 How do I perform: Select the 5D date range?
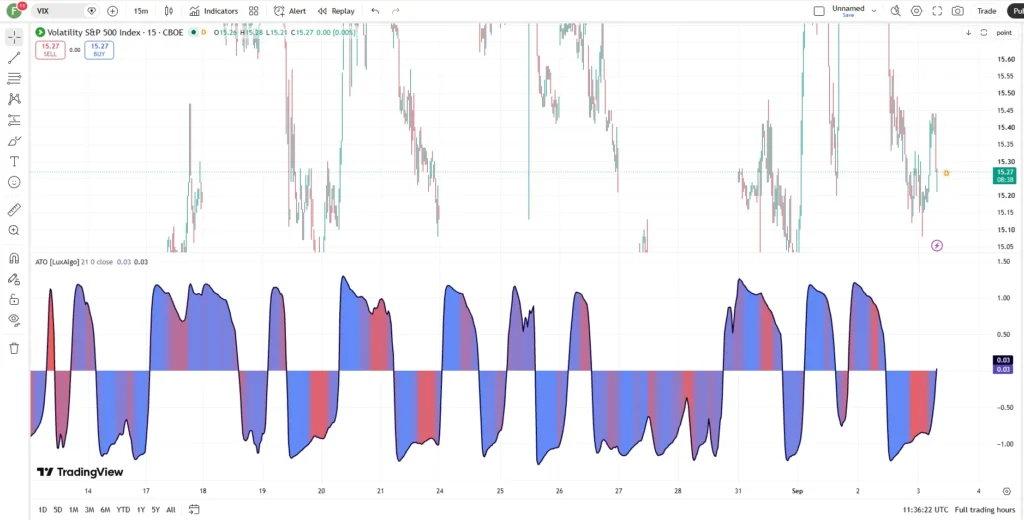(57, 510)
